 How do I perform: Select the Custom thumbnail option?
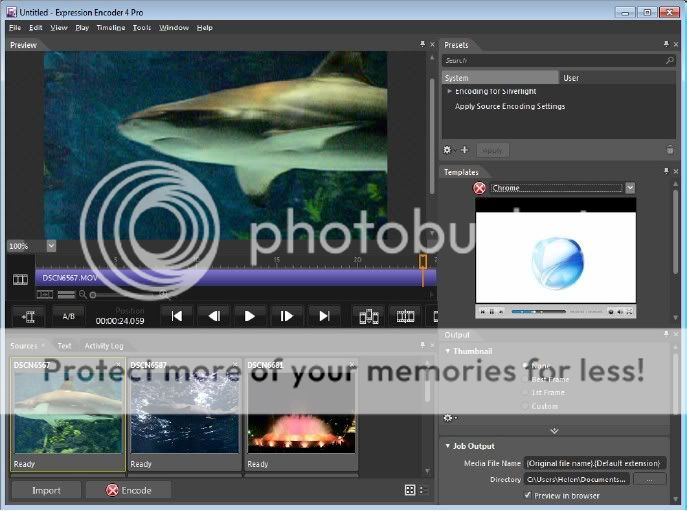[x=525, y=406]
